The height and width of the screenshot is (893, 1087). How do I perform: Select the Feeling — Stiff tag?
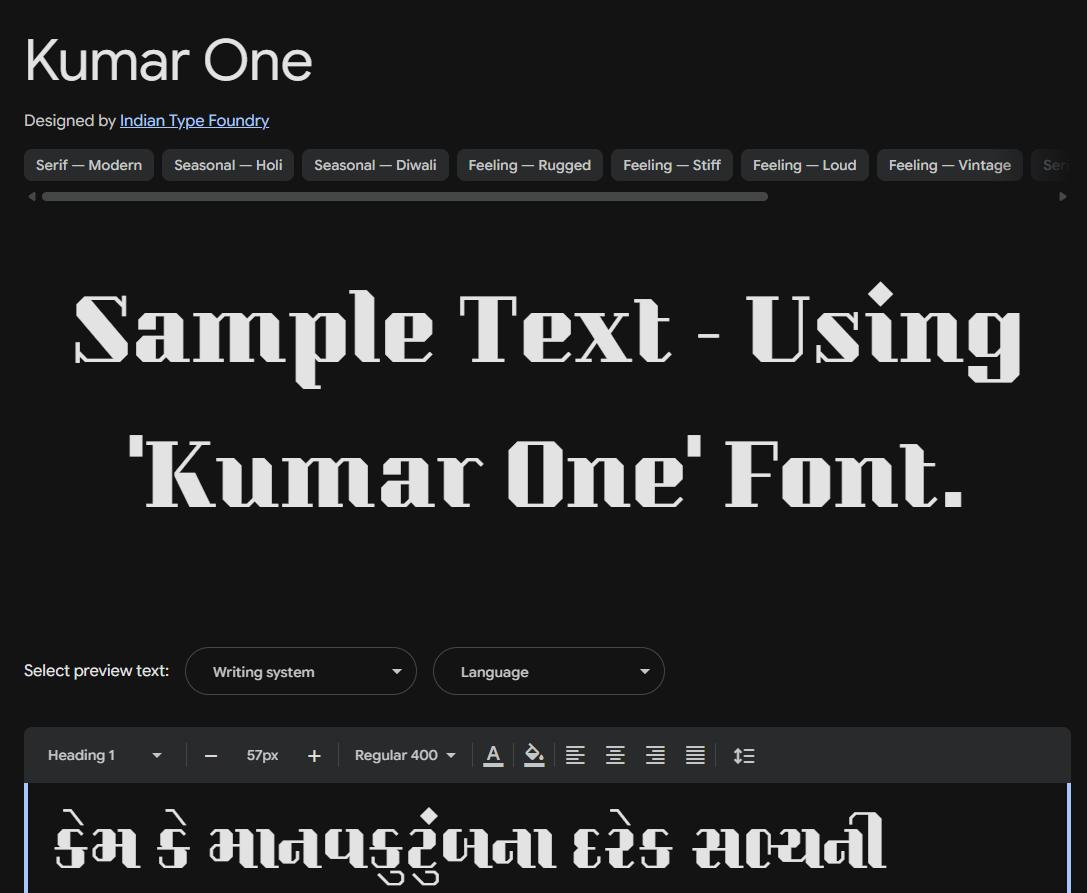pos(672,165)
